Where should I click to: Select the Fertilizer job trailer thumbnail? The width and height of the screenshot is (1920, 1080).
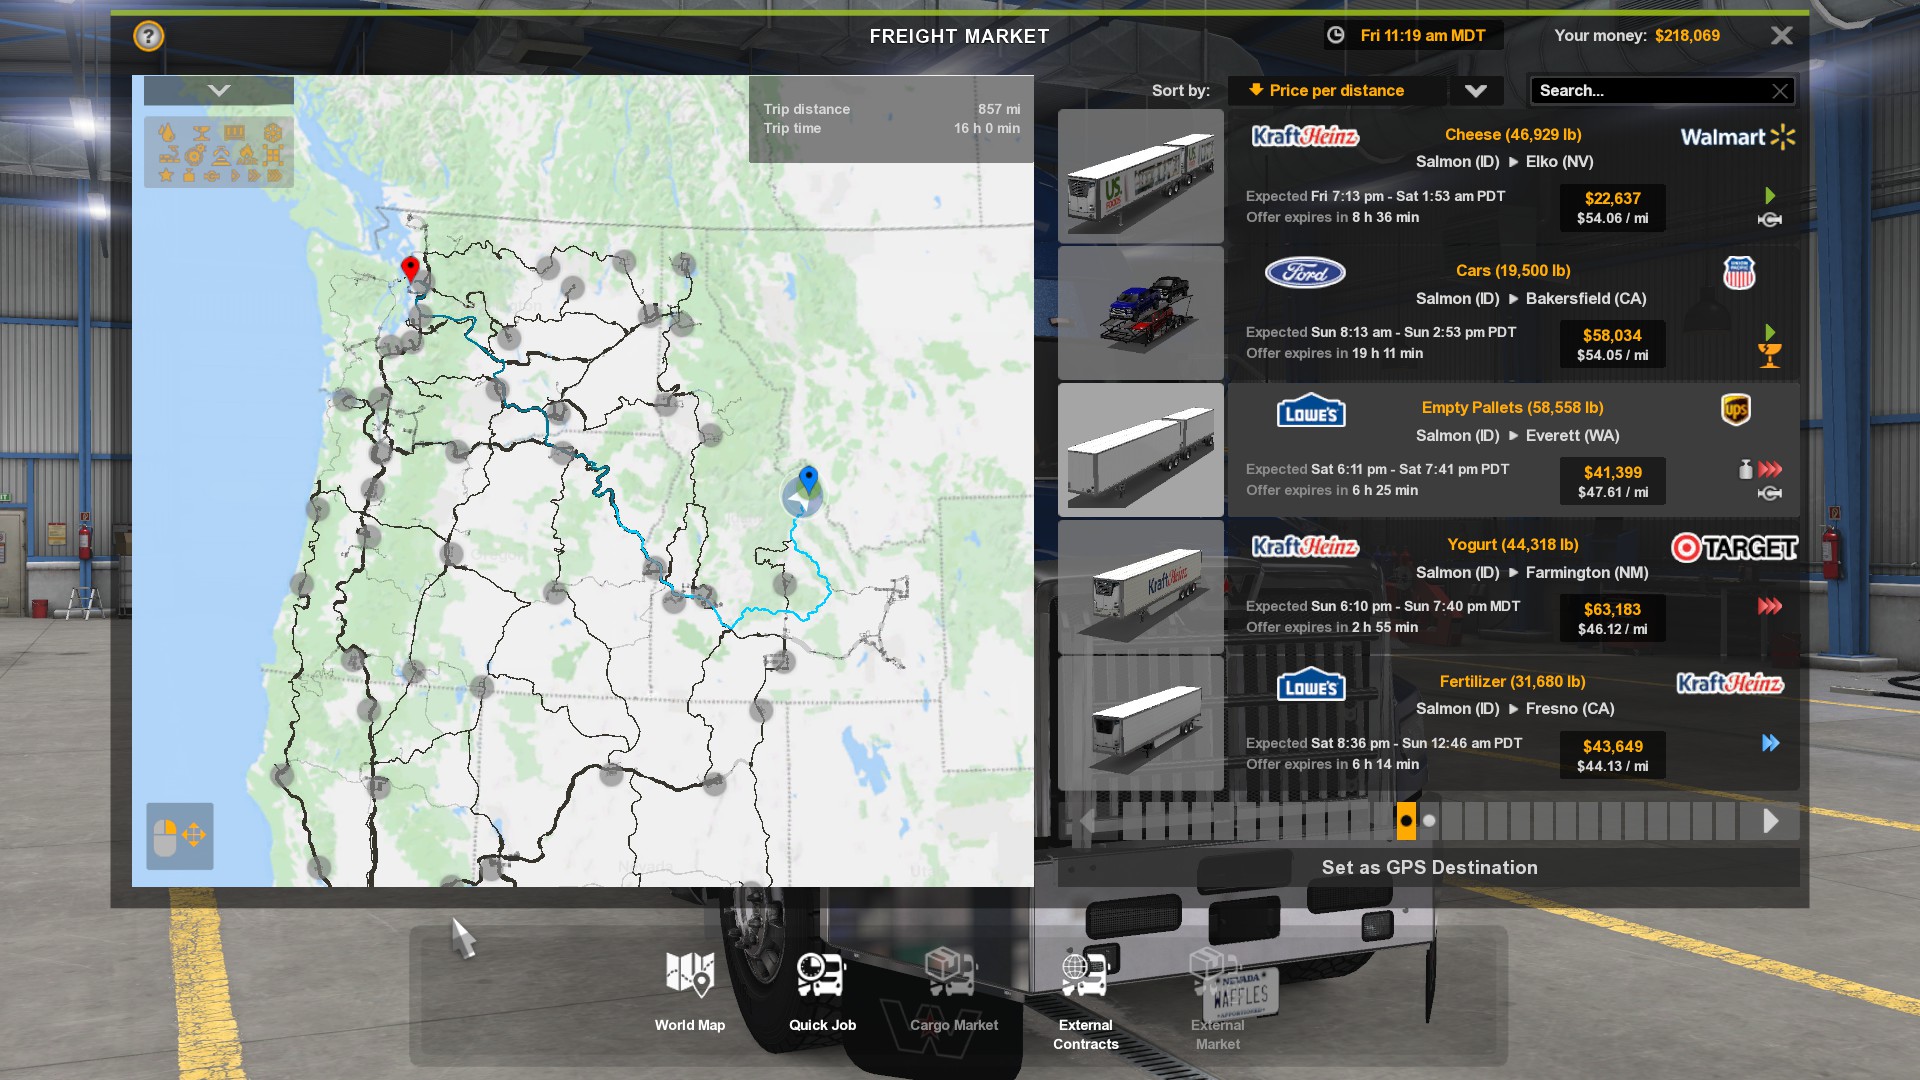click(1140, 723)
